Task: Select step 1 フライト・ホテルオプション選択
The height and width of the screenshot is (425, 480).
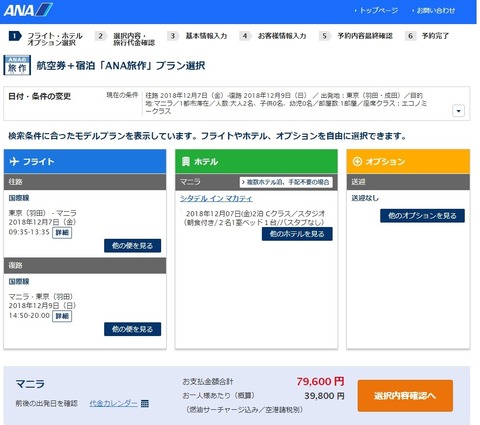Action: pos(46,39)
